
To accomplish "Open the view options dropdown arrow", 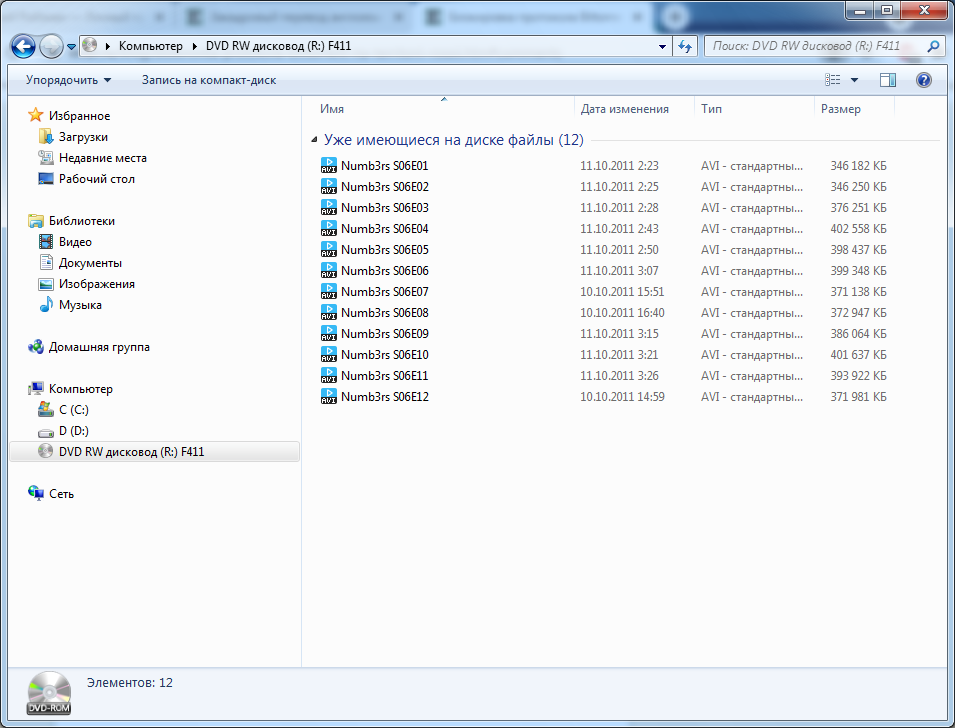I will click(x=854, y=80).
